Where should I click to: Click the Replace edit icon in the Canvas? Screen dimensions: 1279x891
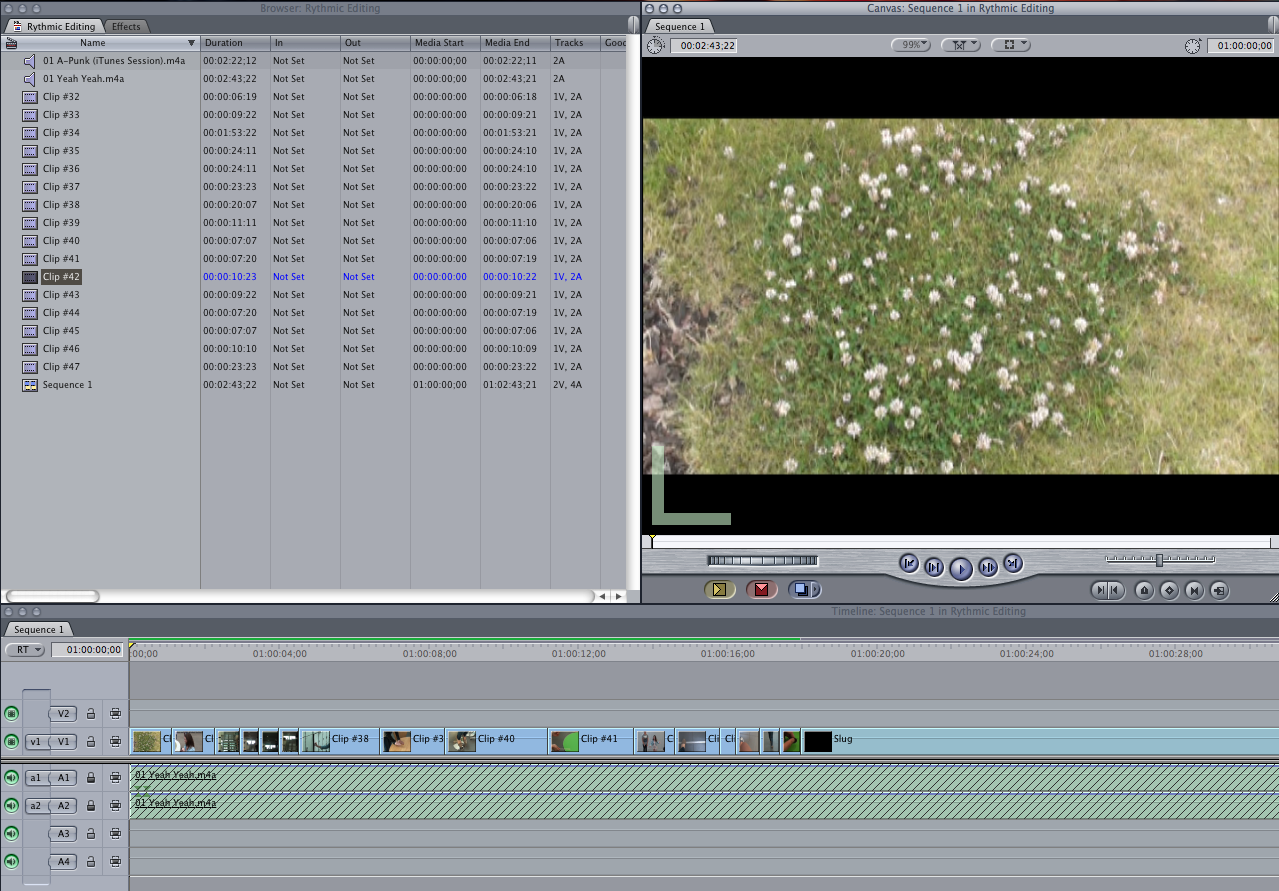(803, 589)
